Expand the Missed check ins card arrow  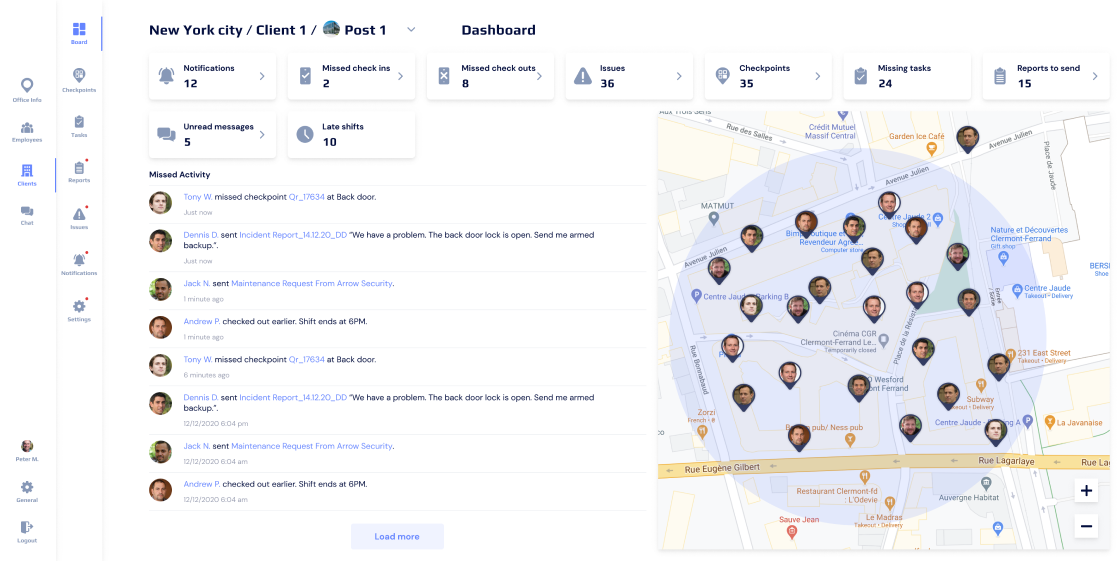pyautogui.click(x=400, y=76)
